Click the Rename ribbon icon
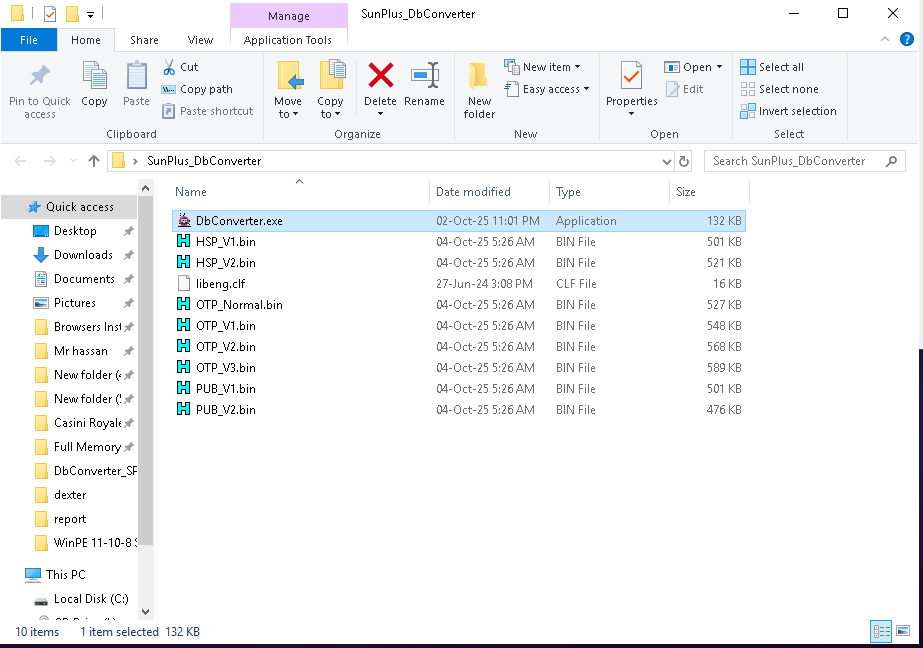 coord(424,76)
